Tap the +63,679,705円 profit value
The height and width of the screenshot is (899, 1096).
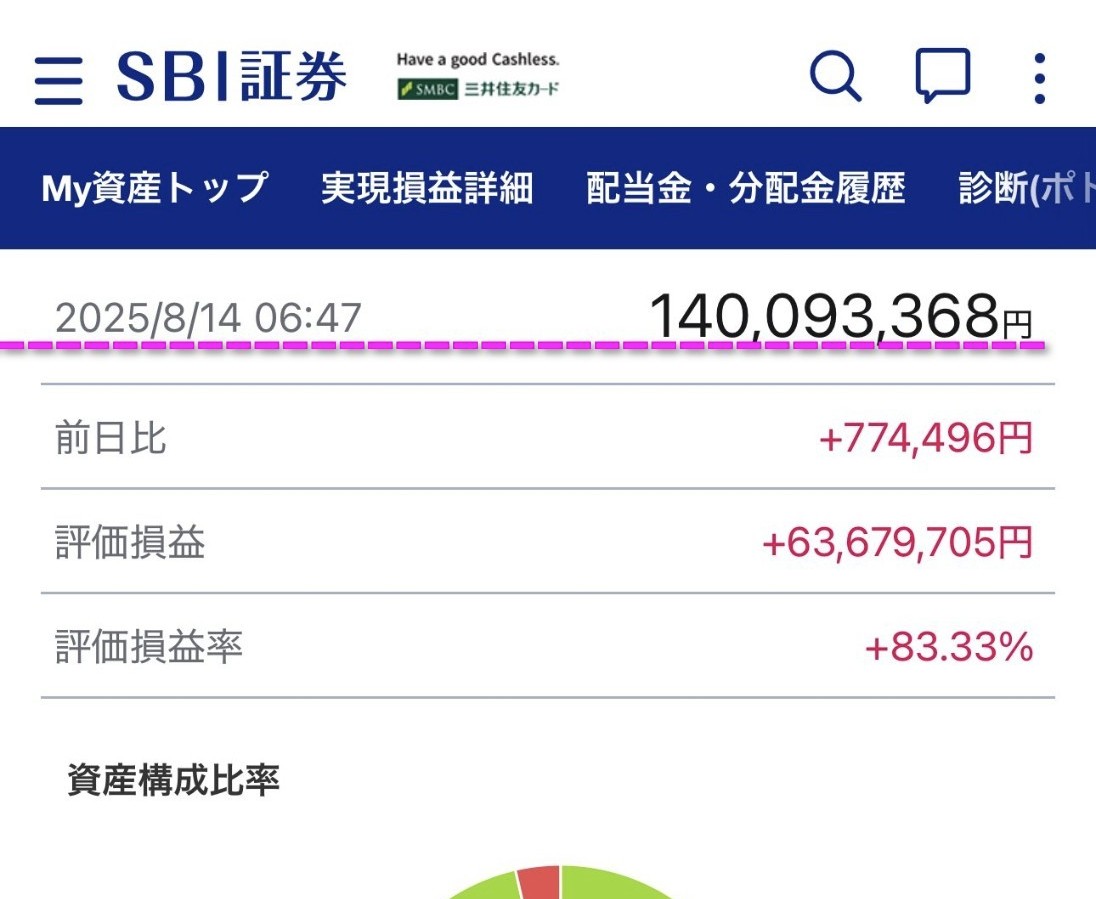click(x=897, y=542)
